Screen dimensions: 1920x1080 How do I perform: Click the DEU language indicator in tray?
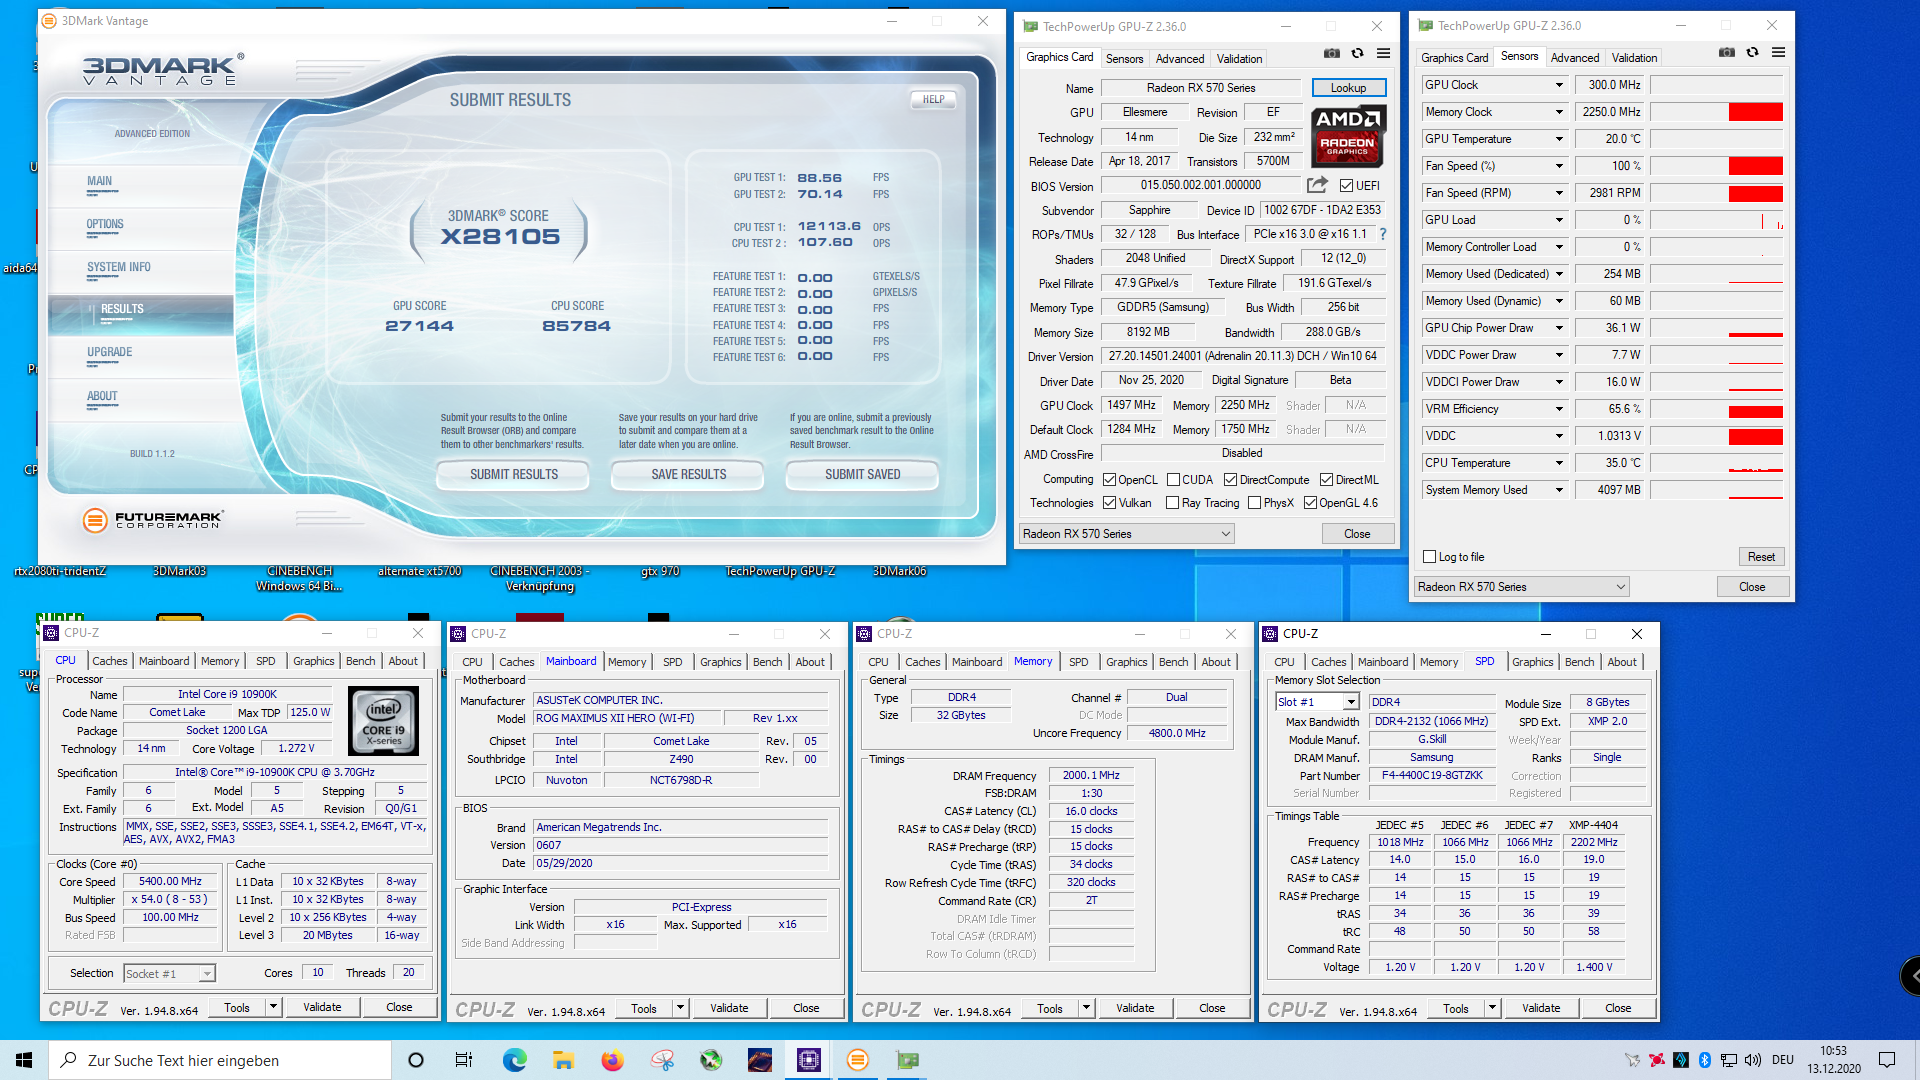tap(1783, 1060)
